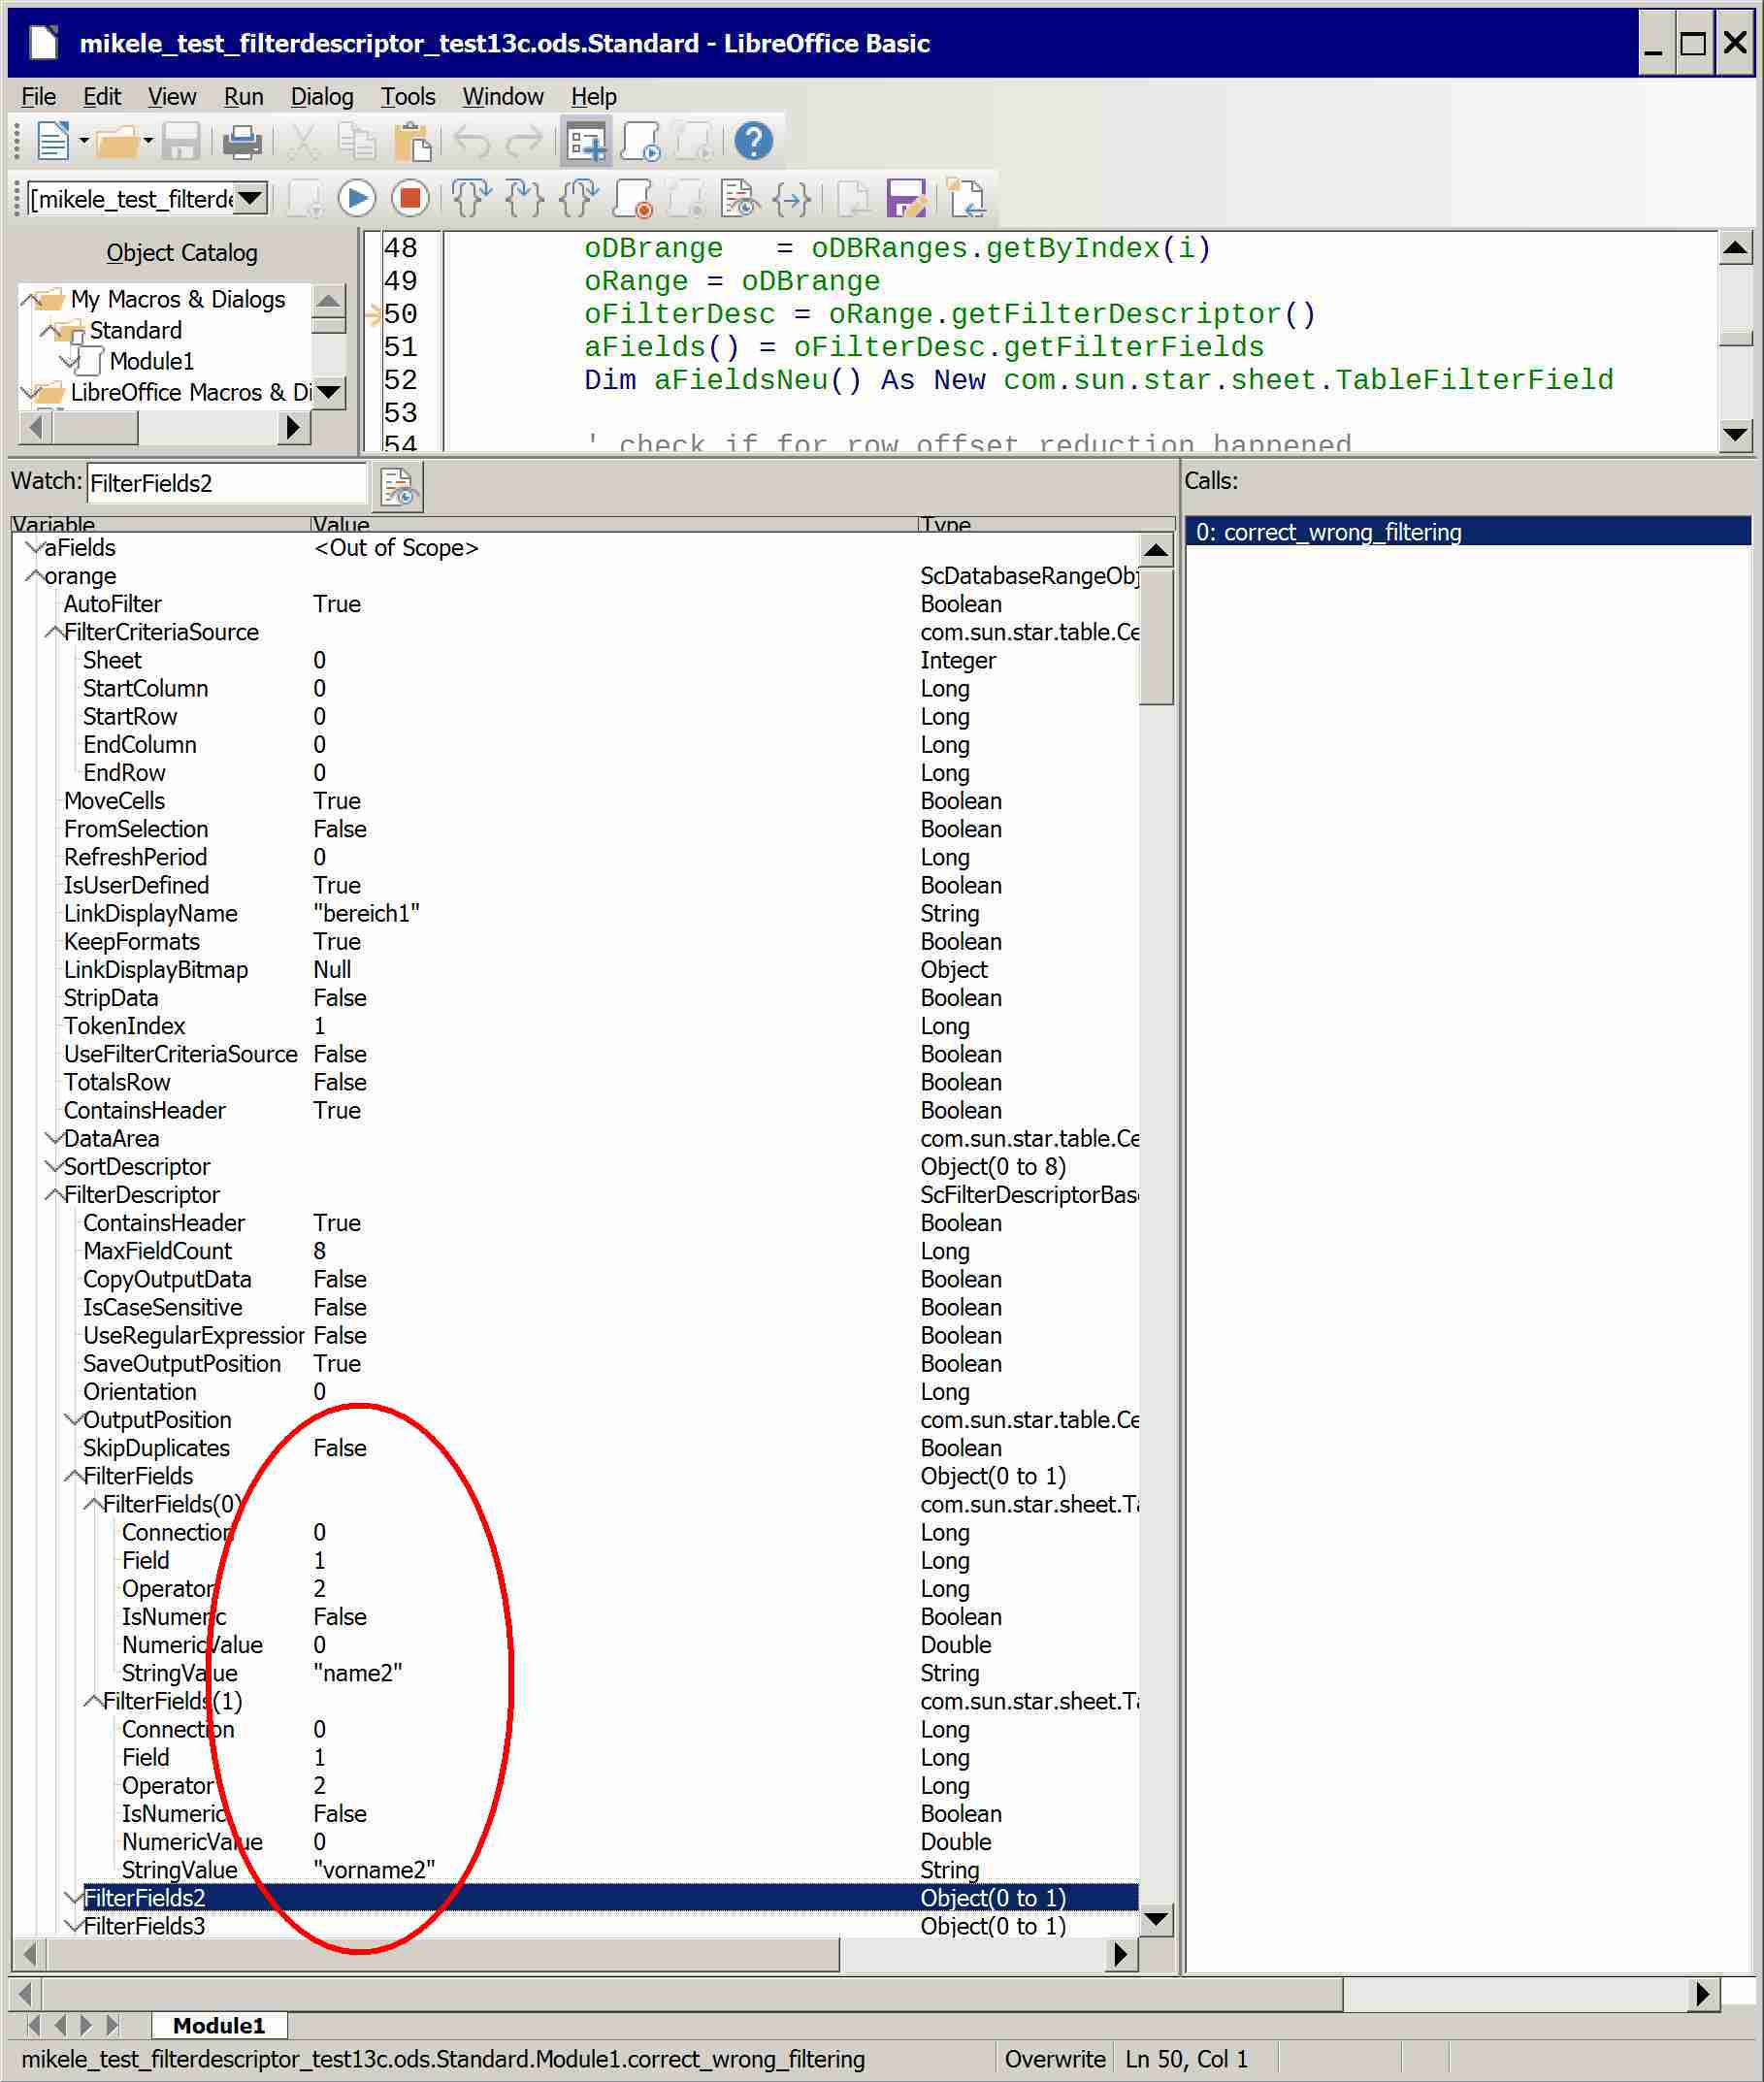The width and height of the screenshot is (1764, 2082).
Task: Click the Print icon
Action: (x=241, y=141)
